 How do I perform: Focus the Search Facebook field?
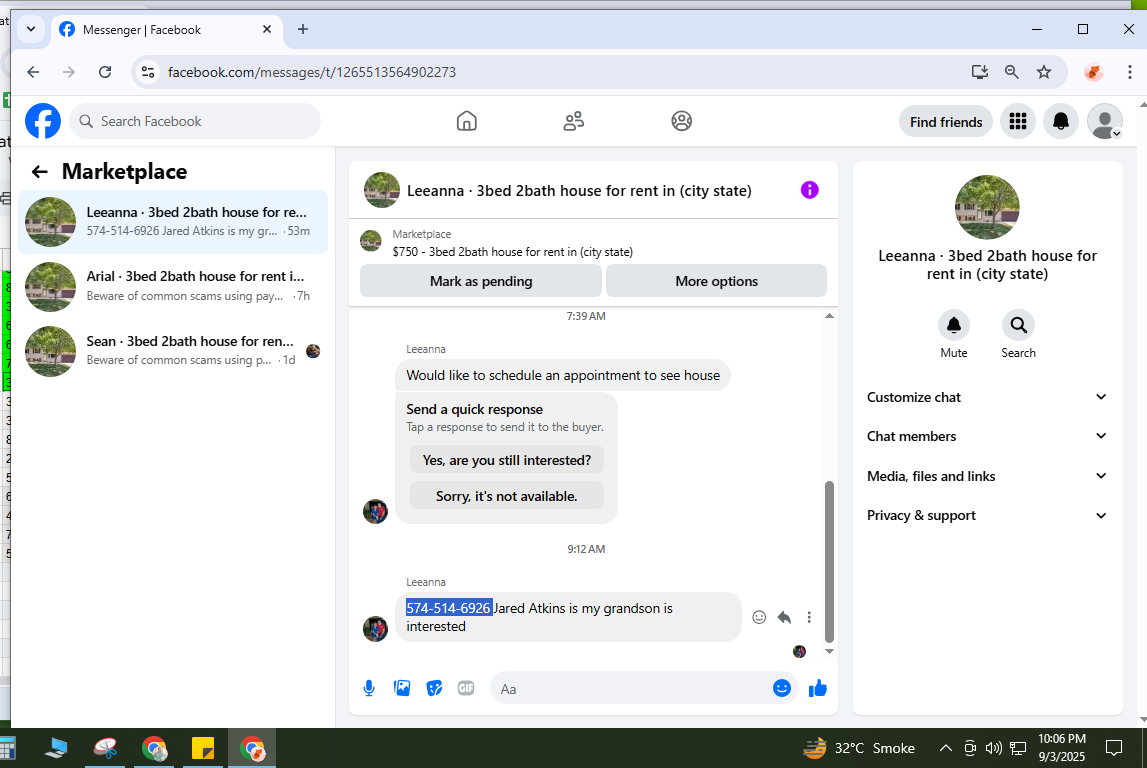point(195,121)
